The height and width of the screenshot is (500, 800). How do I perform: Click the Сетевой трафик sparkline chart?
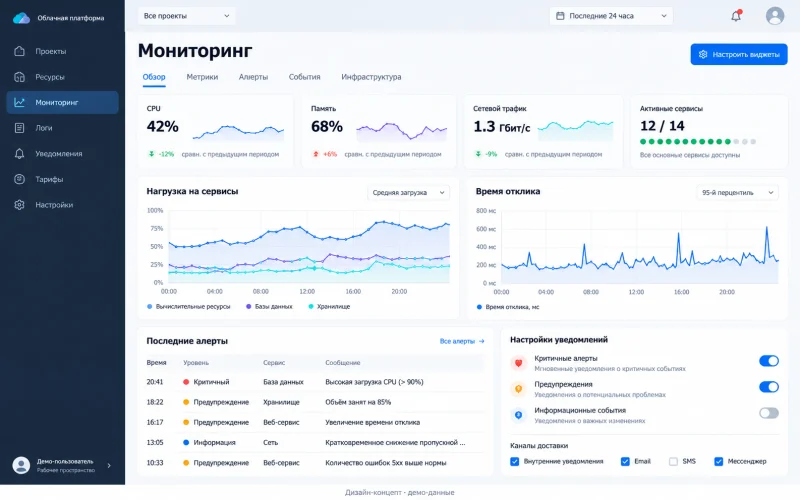[576, 131]
